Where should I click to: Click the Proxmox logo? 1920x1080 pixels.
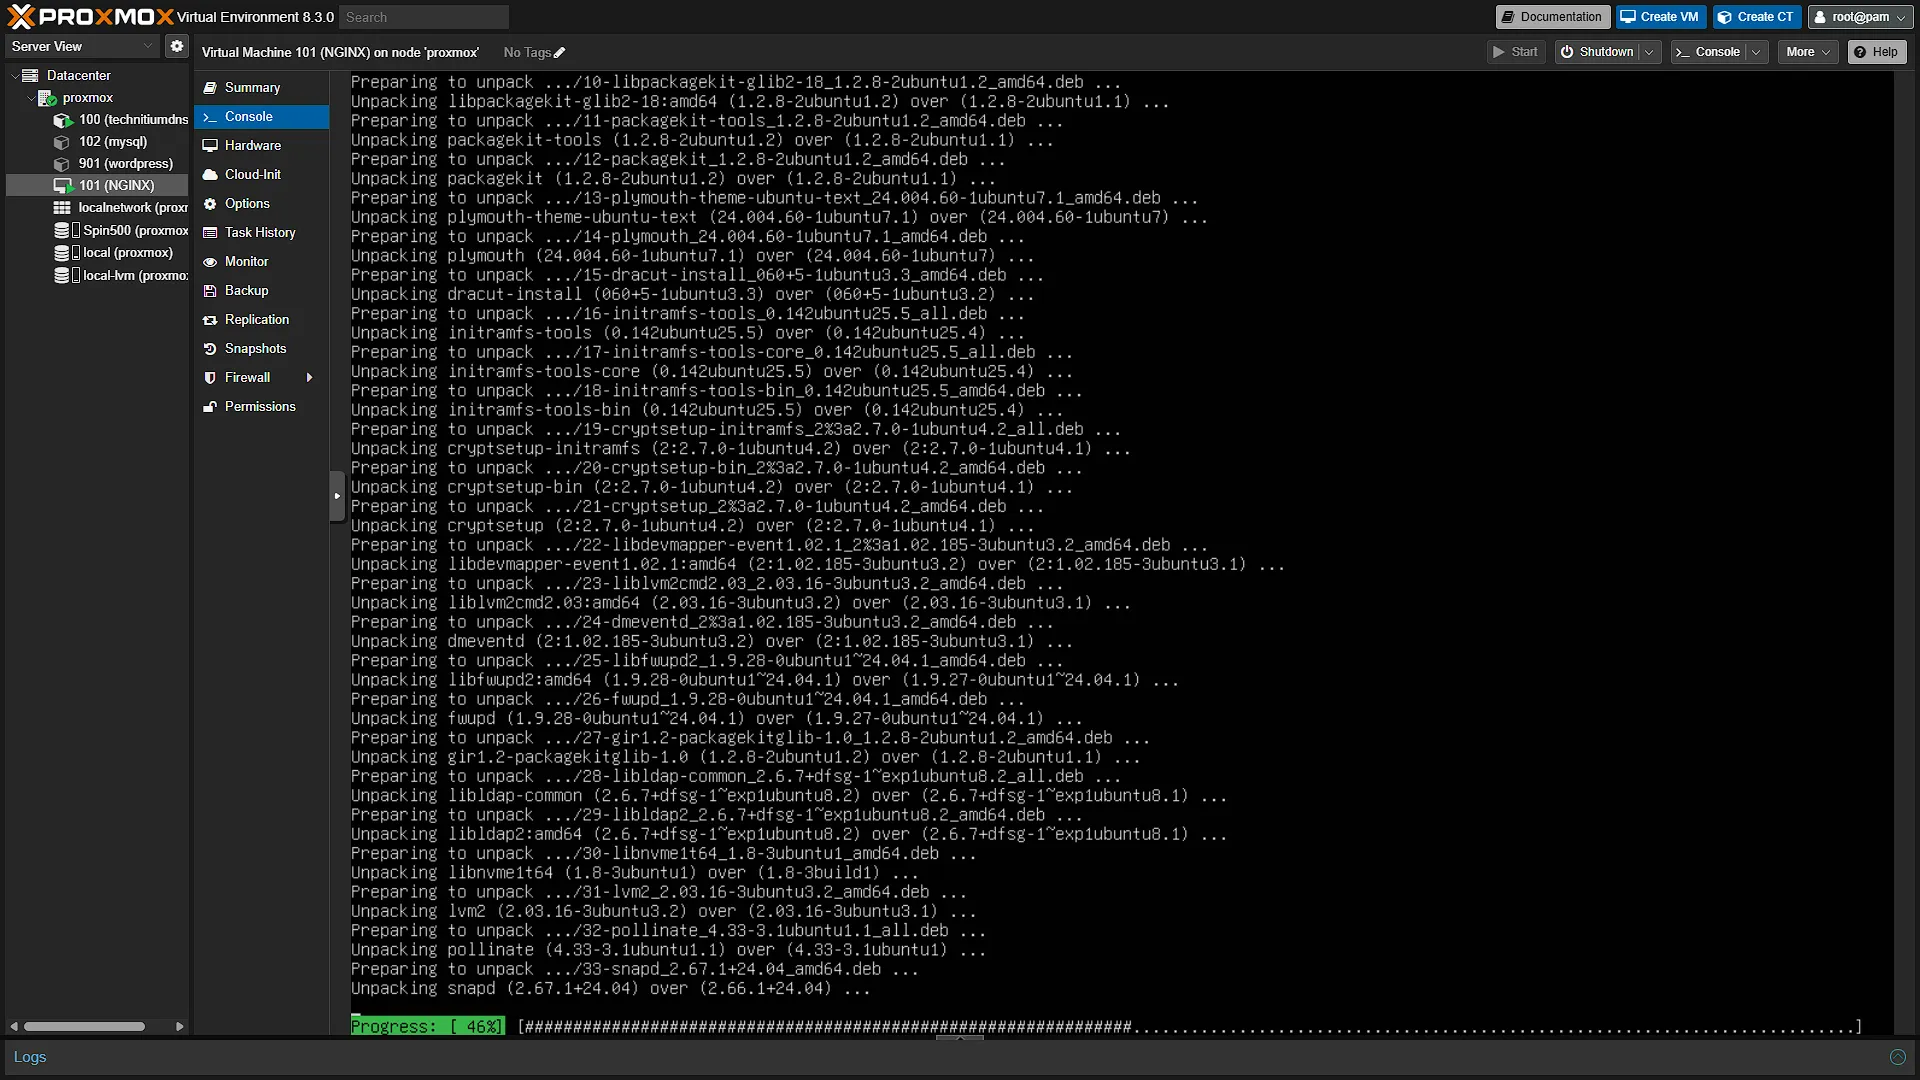tap(90, 17)
